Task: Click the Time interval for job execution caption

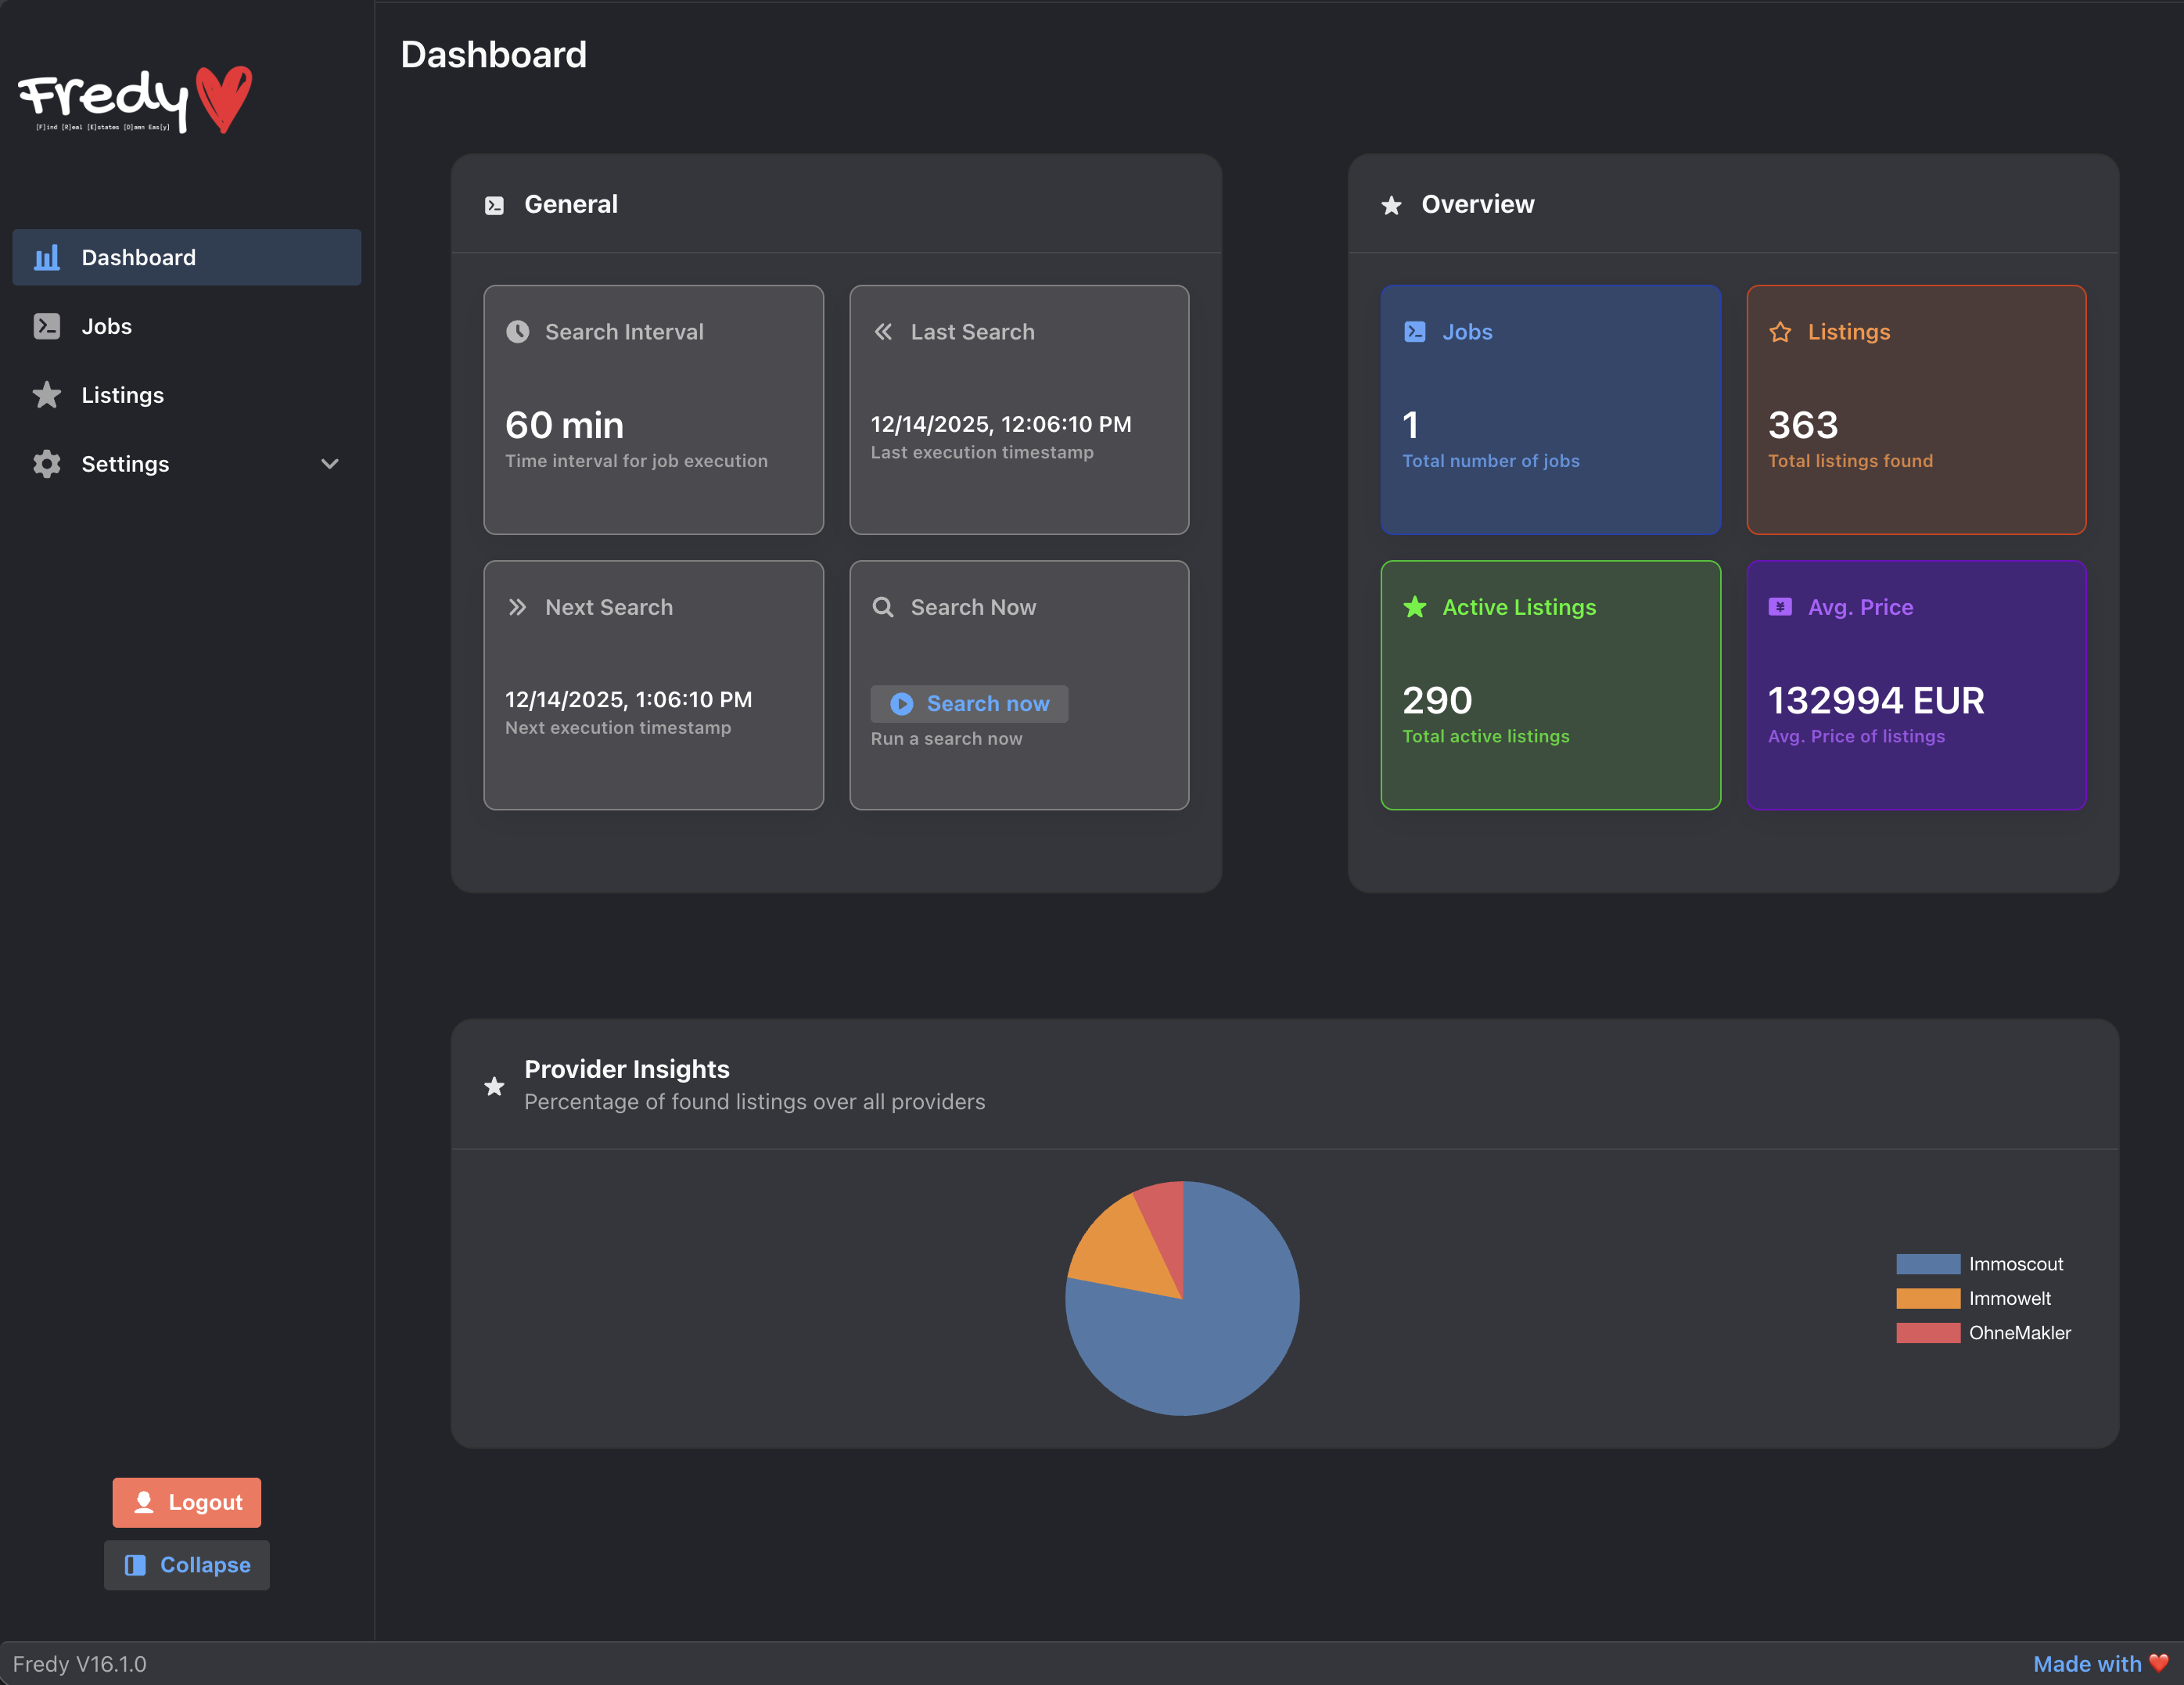Action: (637, 461)
